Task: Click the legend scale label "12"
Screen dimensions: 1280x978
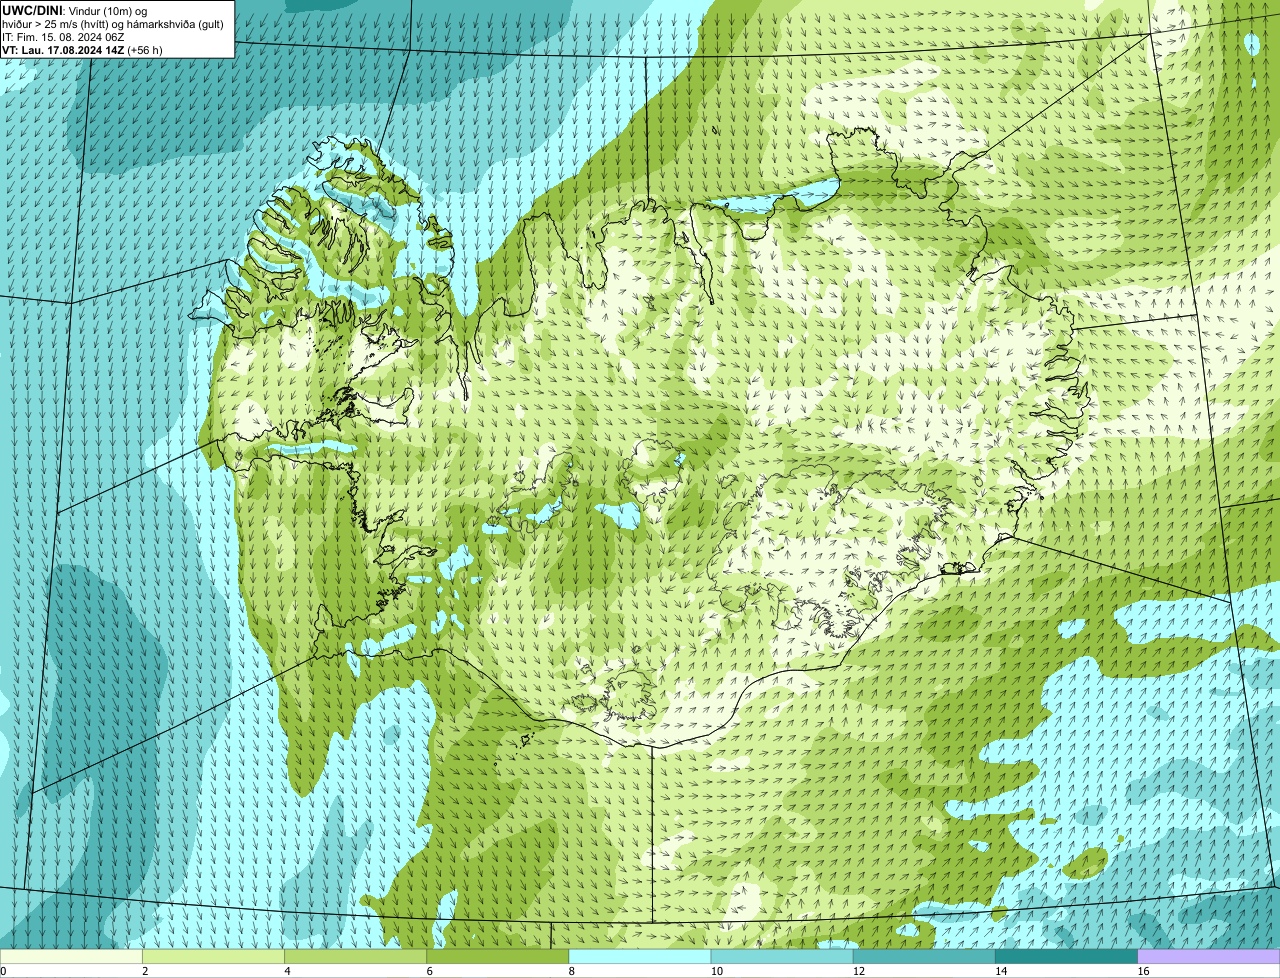Action: pyautogui.click(x=858, y=971)
